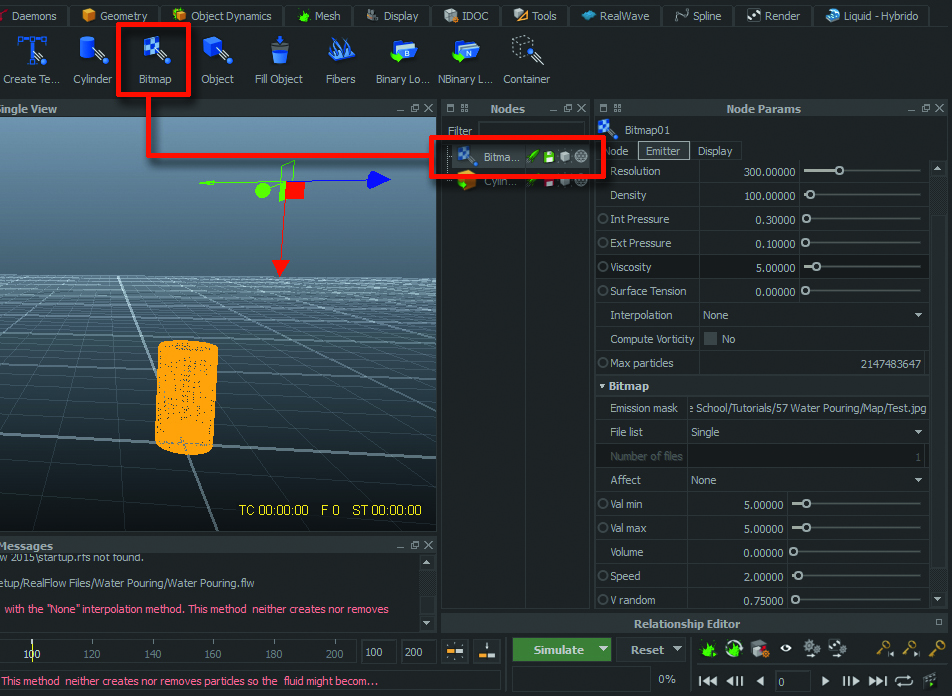The height and width of the screenshot is (696, 952).
Task: Open the cube with gear options icon
Action: point(760,649)
